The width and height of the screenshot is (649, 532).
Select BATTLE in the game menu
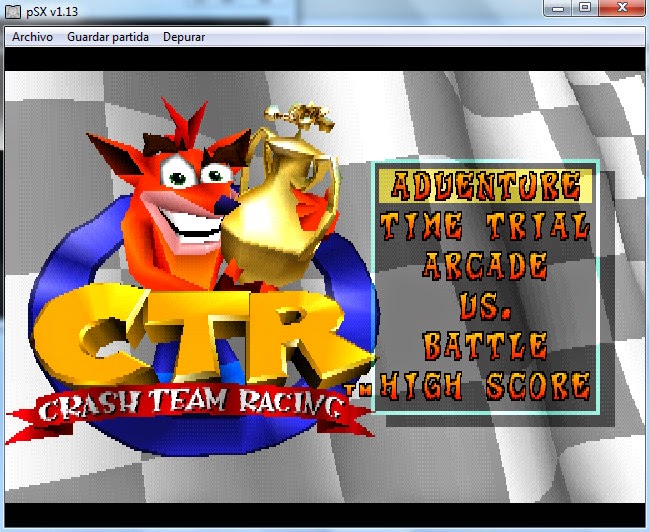tap(485, 345)
